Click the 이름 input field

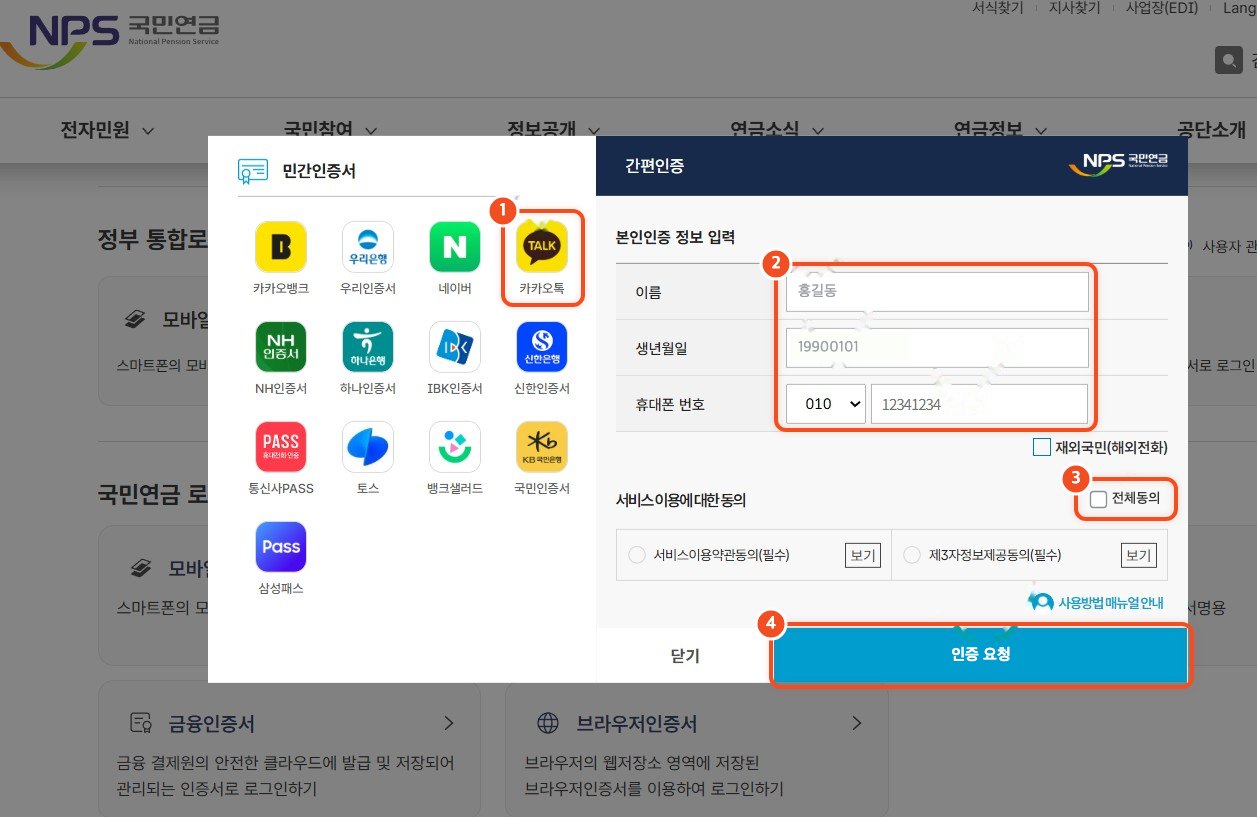(x=937, y=292)
